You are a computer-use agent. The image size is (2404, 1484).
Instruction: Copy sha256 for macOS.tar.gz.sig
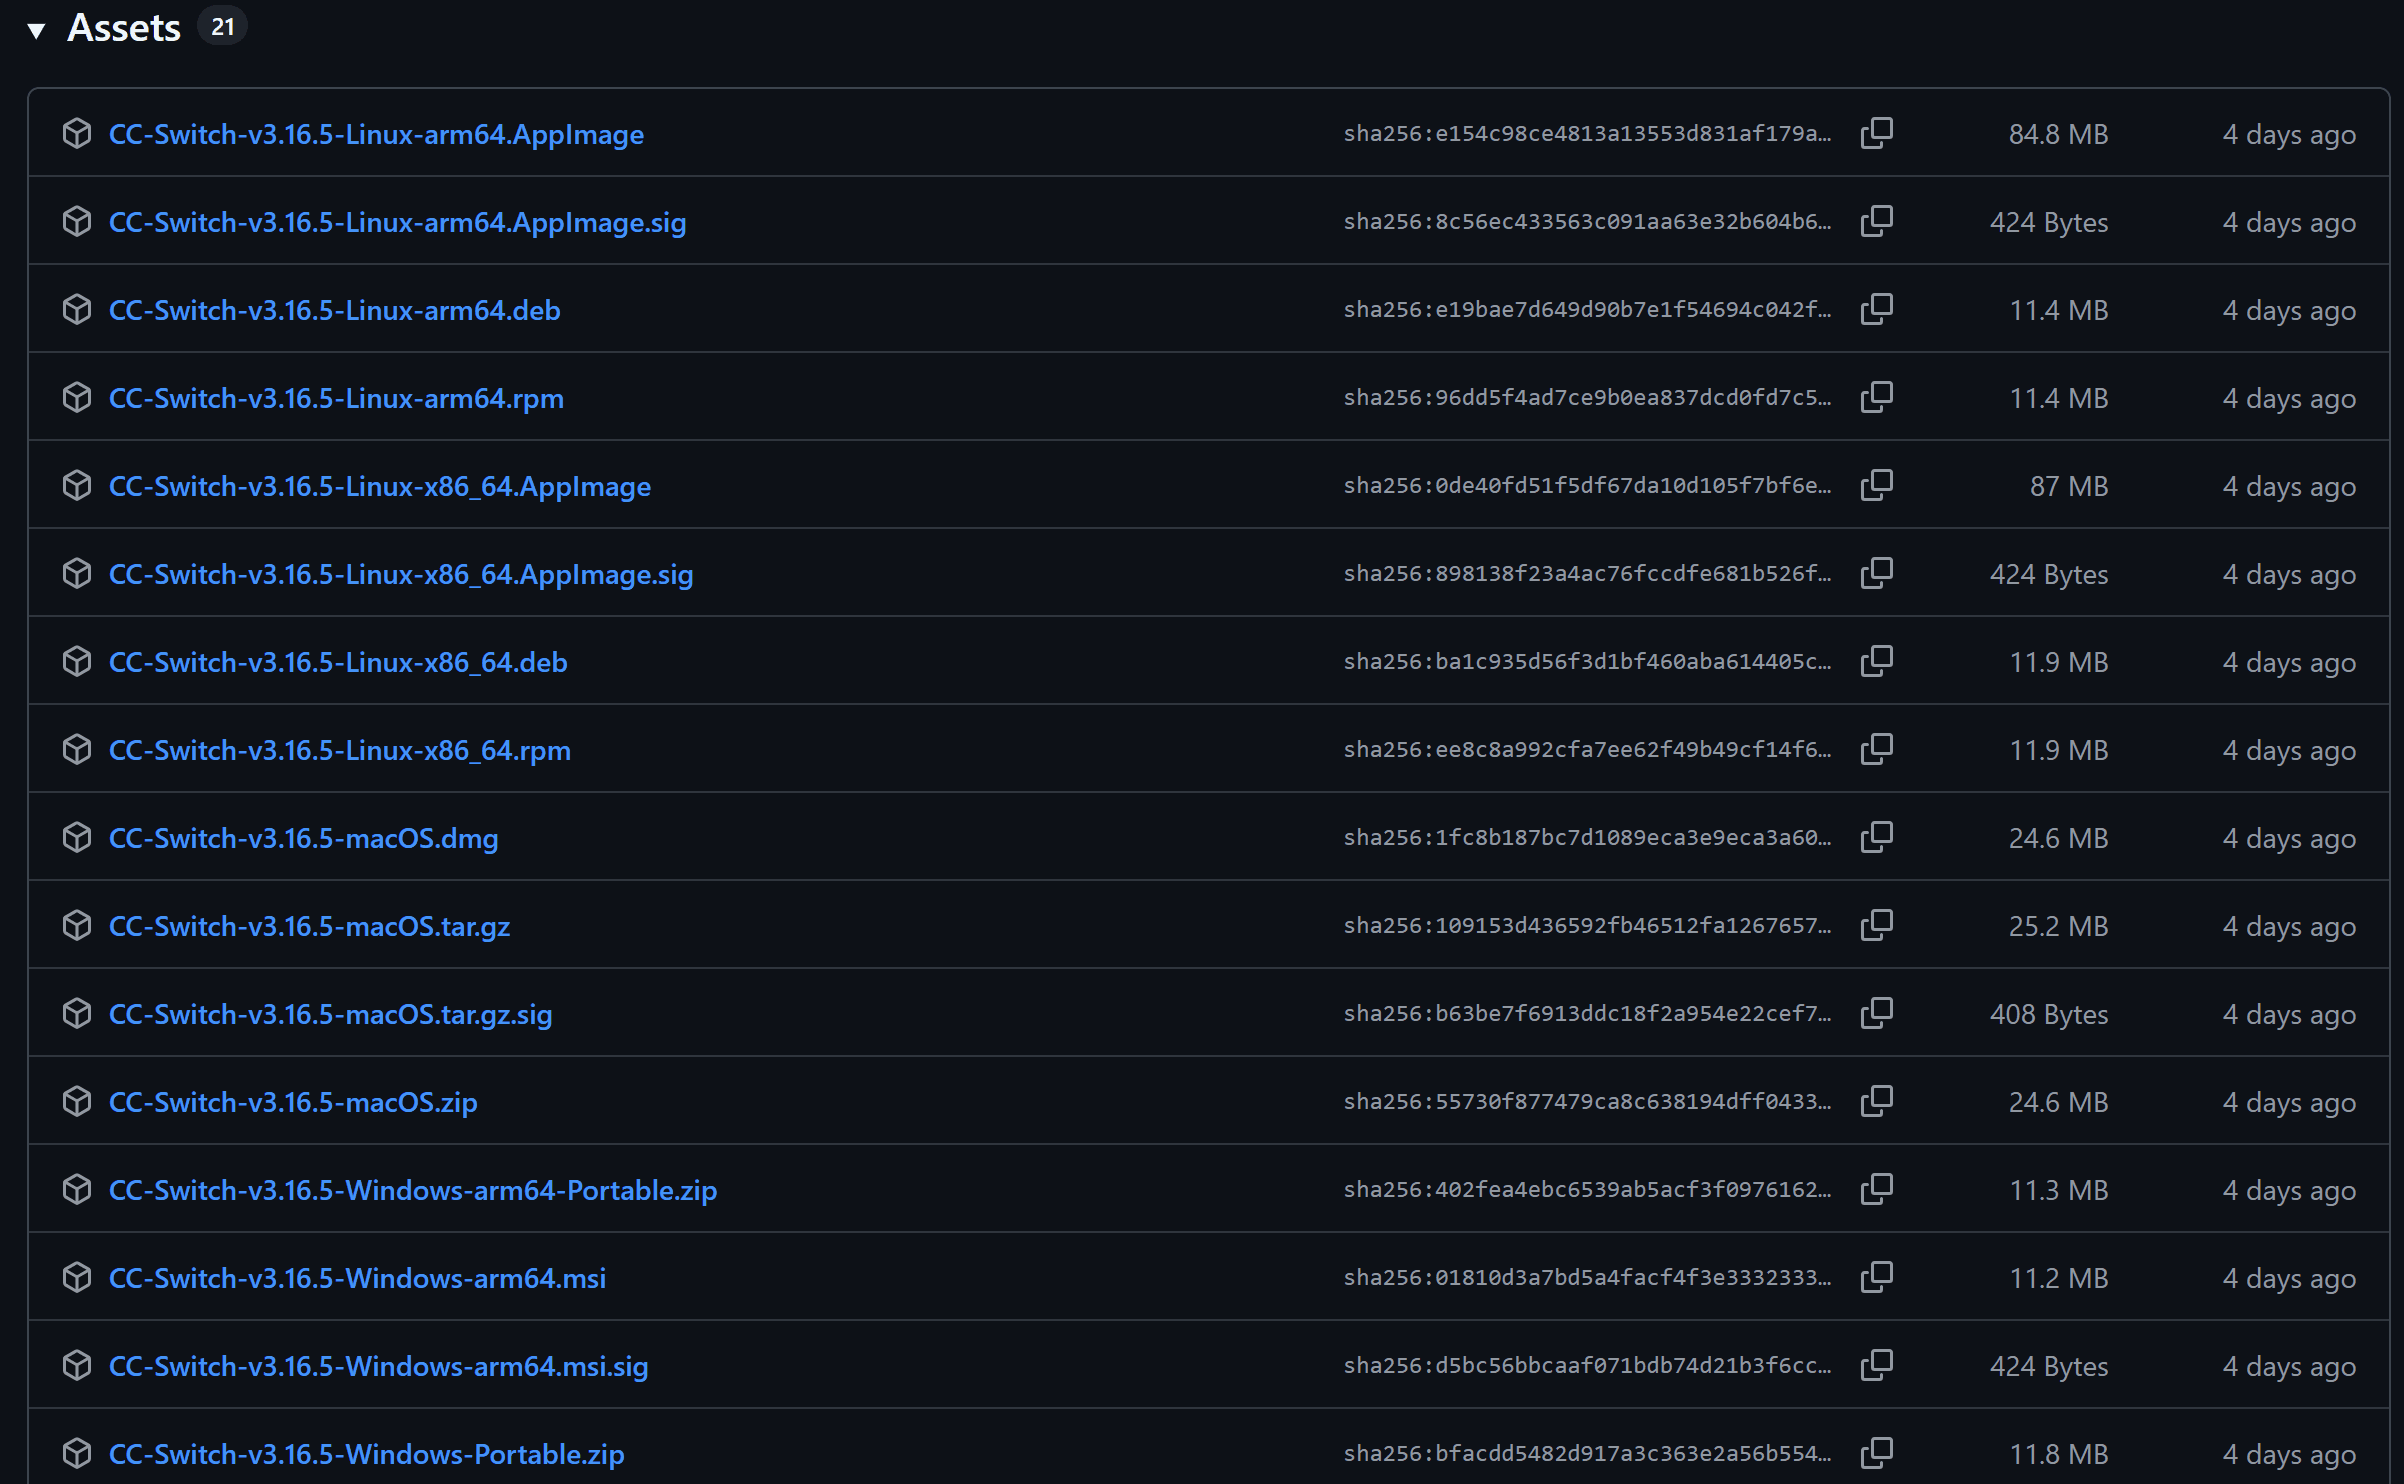click(1876, 1013)
